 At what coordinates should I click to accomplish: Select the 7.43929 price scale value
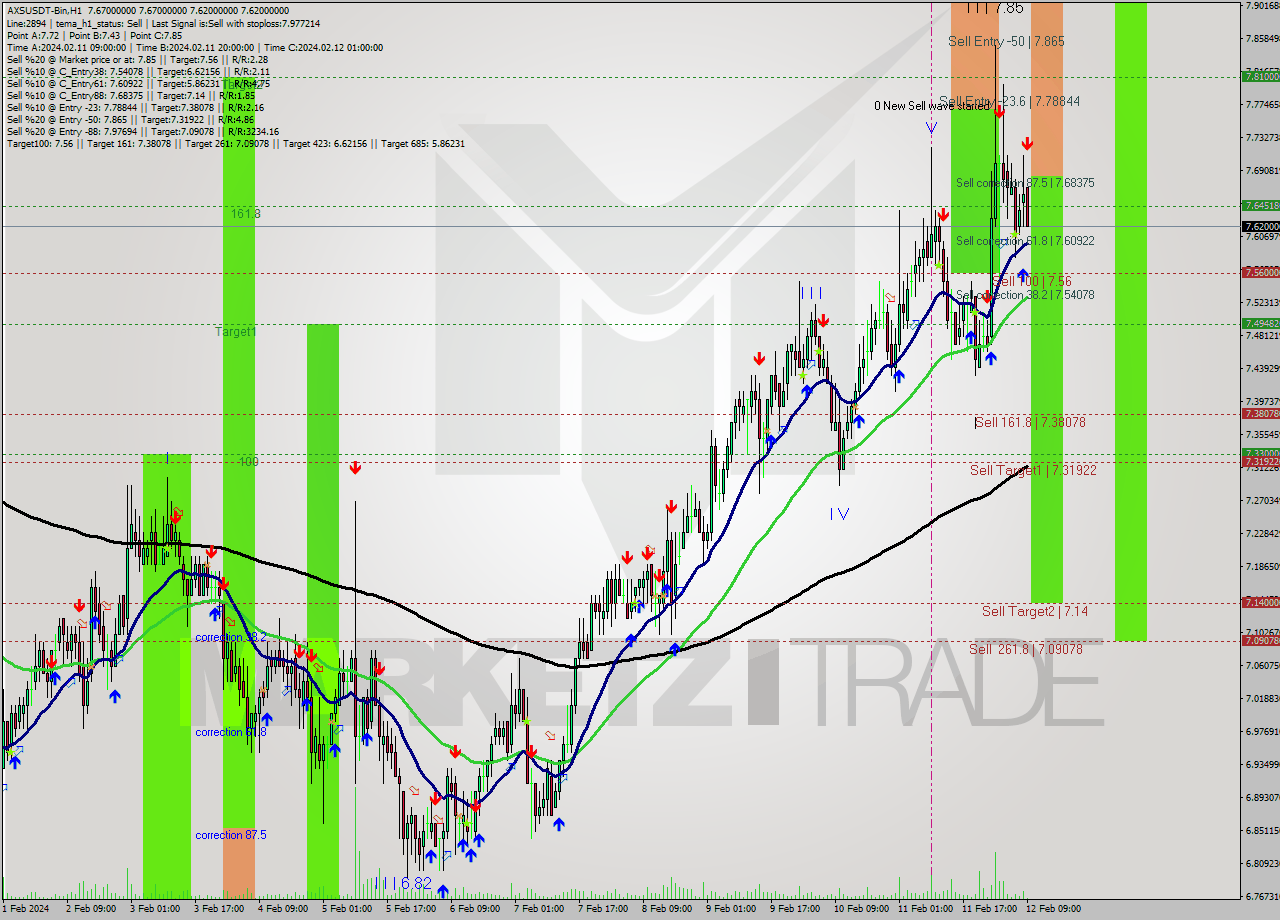click(1262, 368)
